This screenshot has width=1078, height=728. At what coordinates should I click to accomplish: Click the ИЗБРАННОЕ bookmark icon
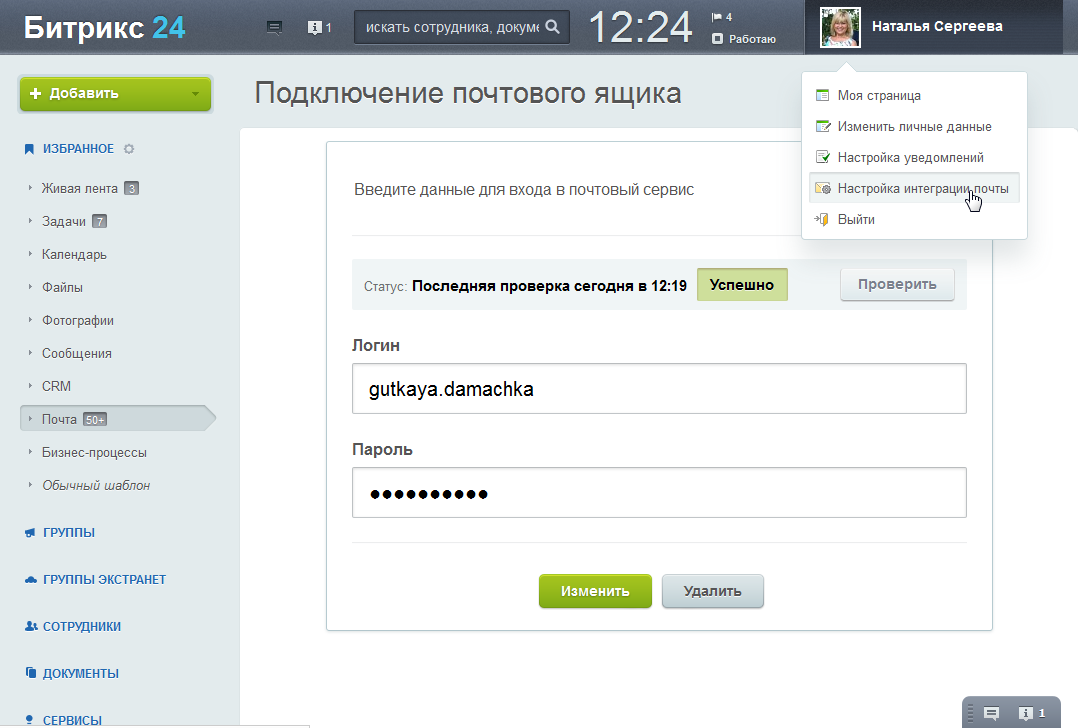[x=29, y=149]
